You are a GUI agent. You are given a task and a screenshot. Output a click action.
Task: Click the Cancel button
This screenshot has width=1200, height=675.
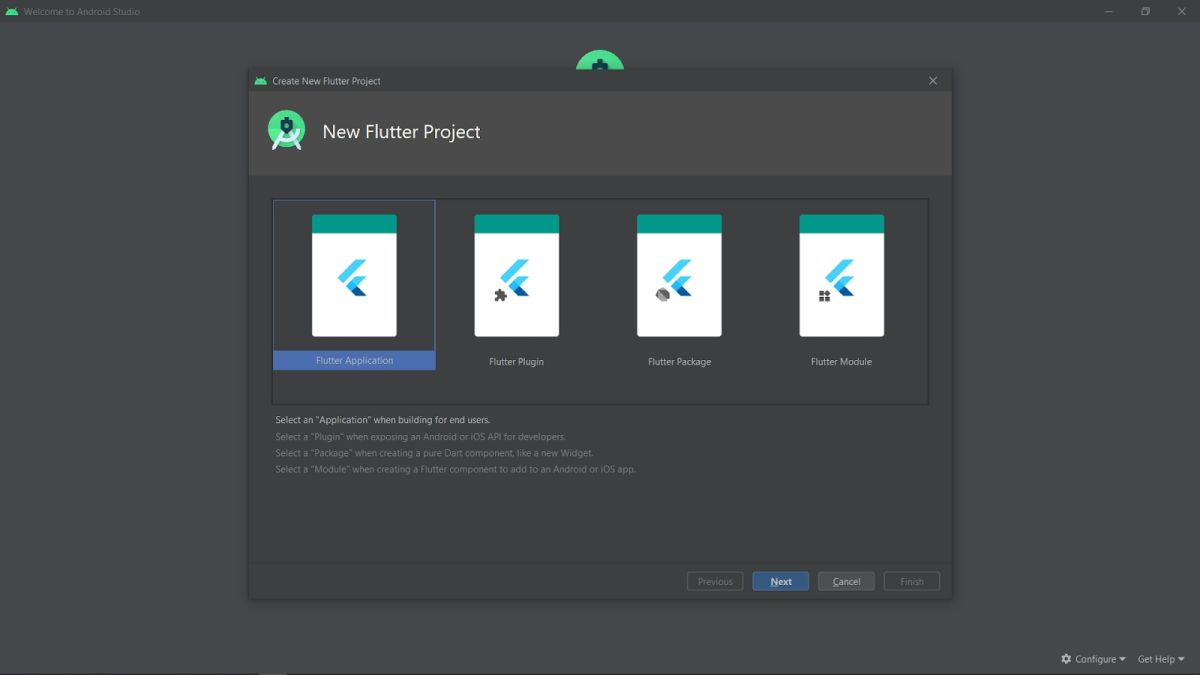pos(846,581)
